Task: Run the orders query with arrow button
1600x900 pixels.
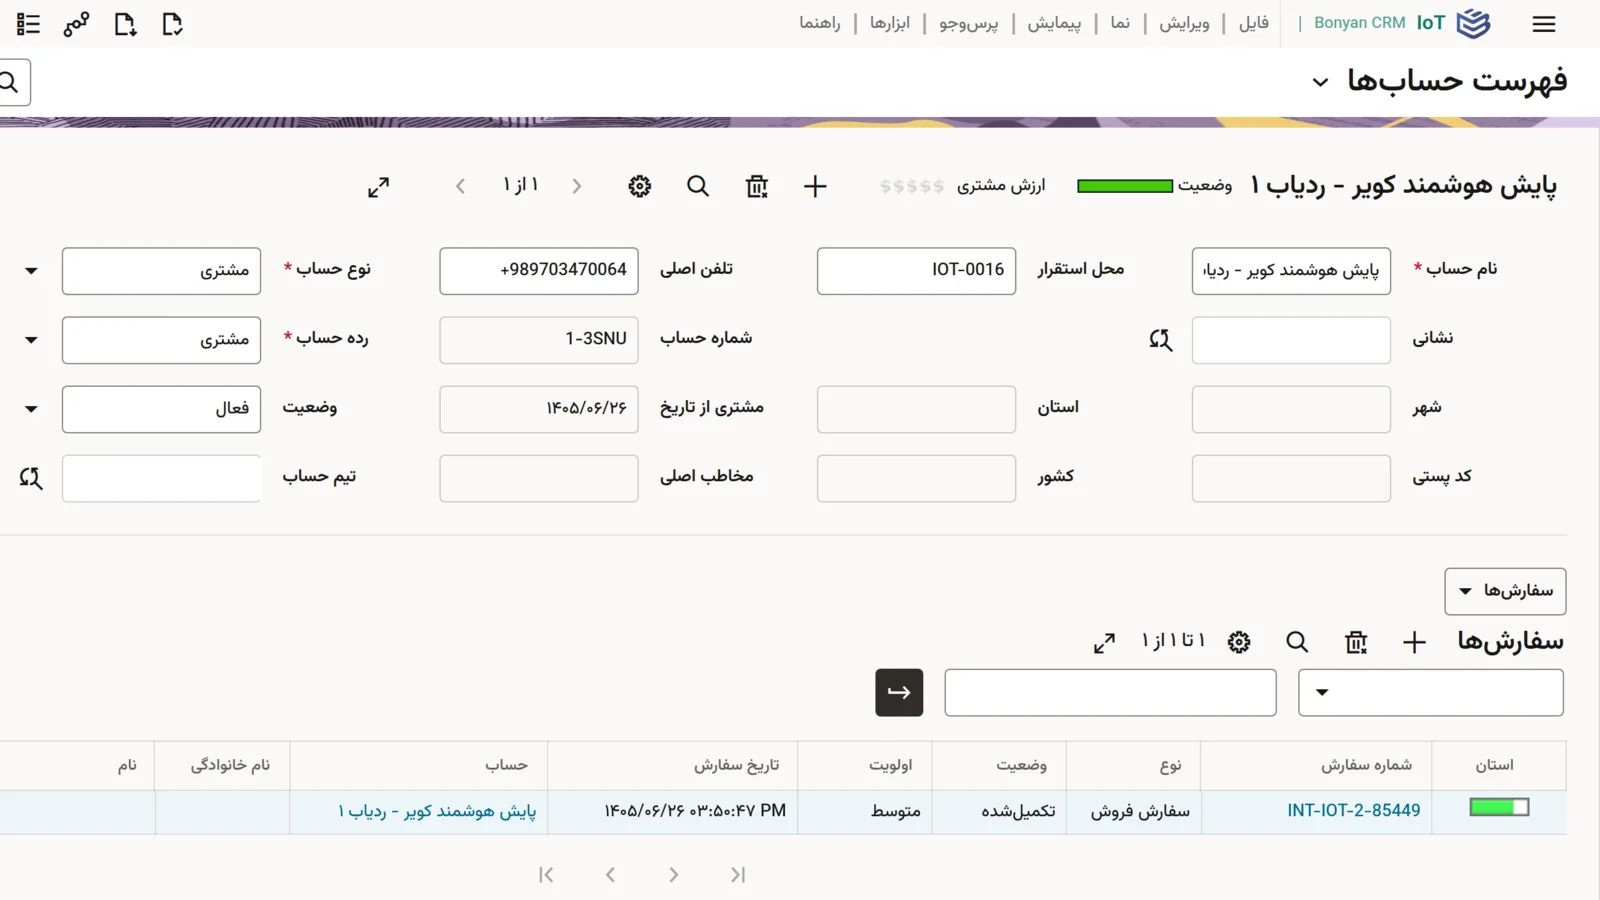Action: pos(899,692)
